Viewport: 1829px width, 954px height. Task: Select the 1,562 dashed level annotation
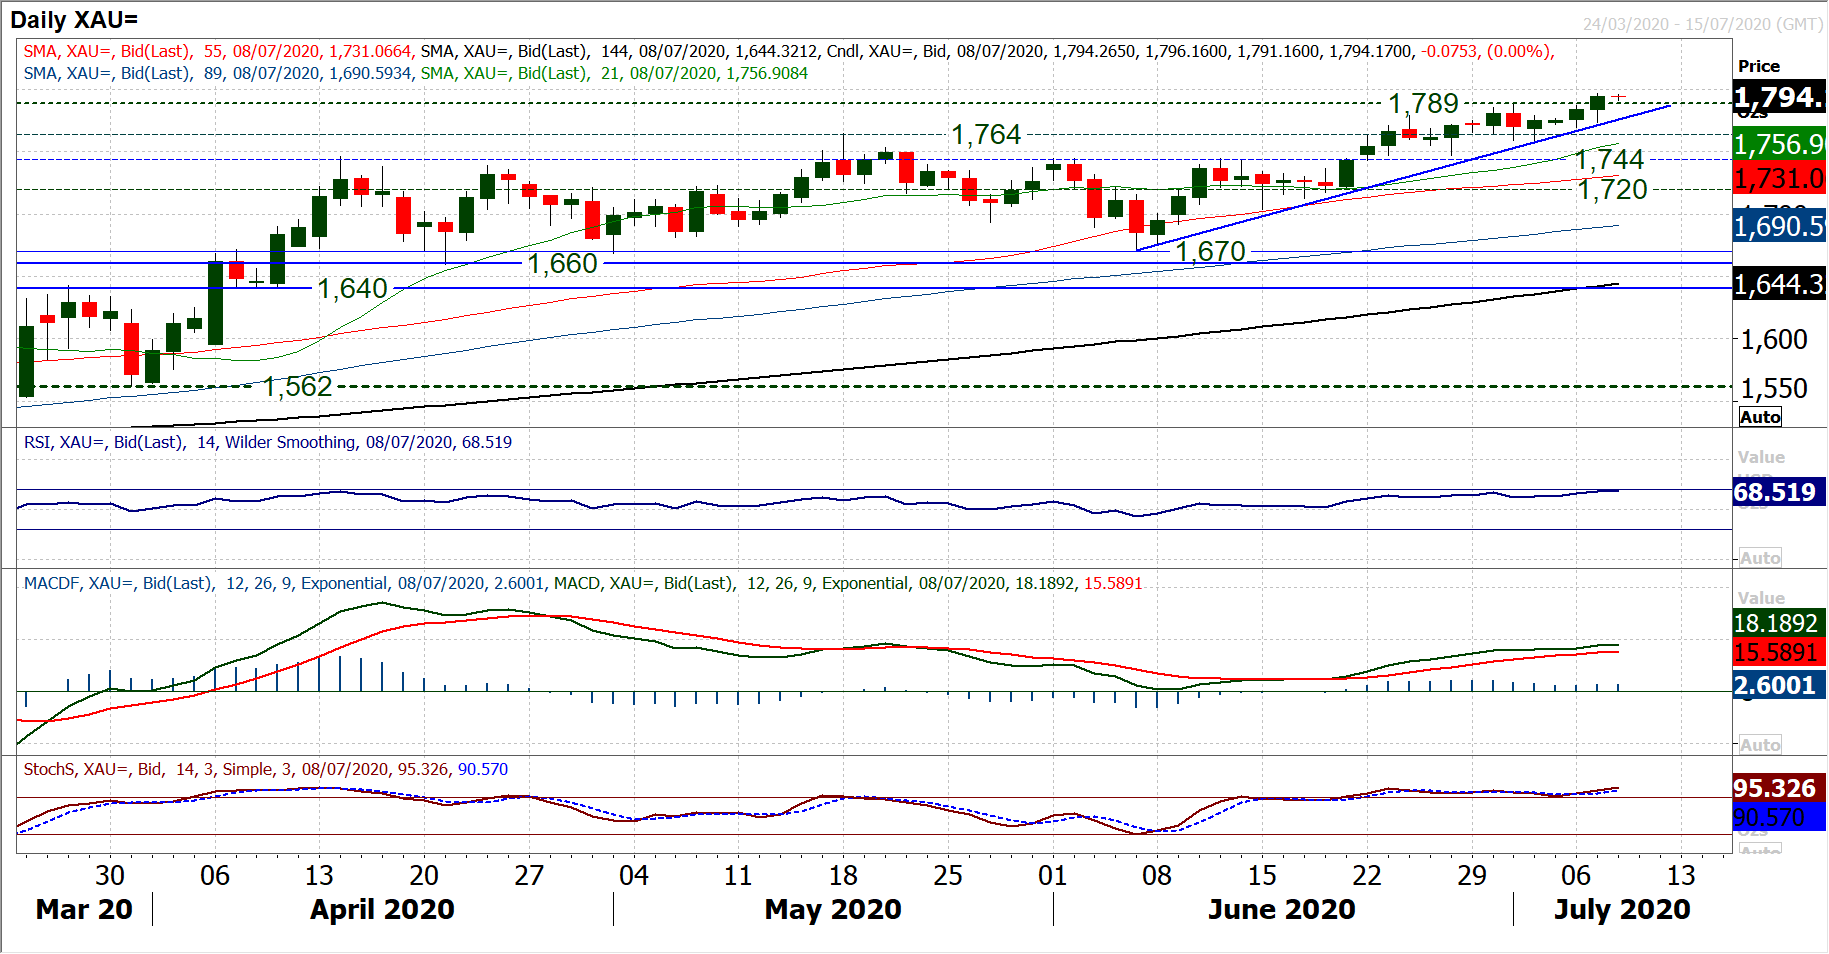[x=297, y=386]
